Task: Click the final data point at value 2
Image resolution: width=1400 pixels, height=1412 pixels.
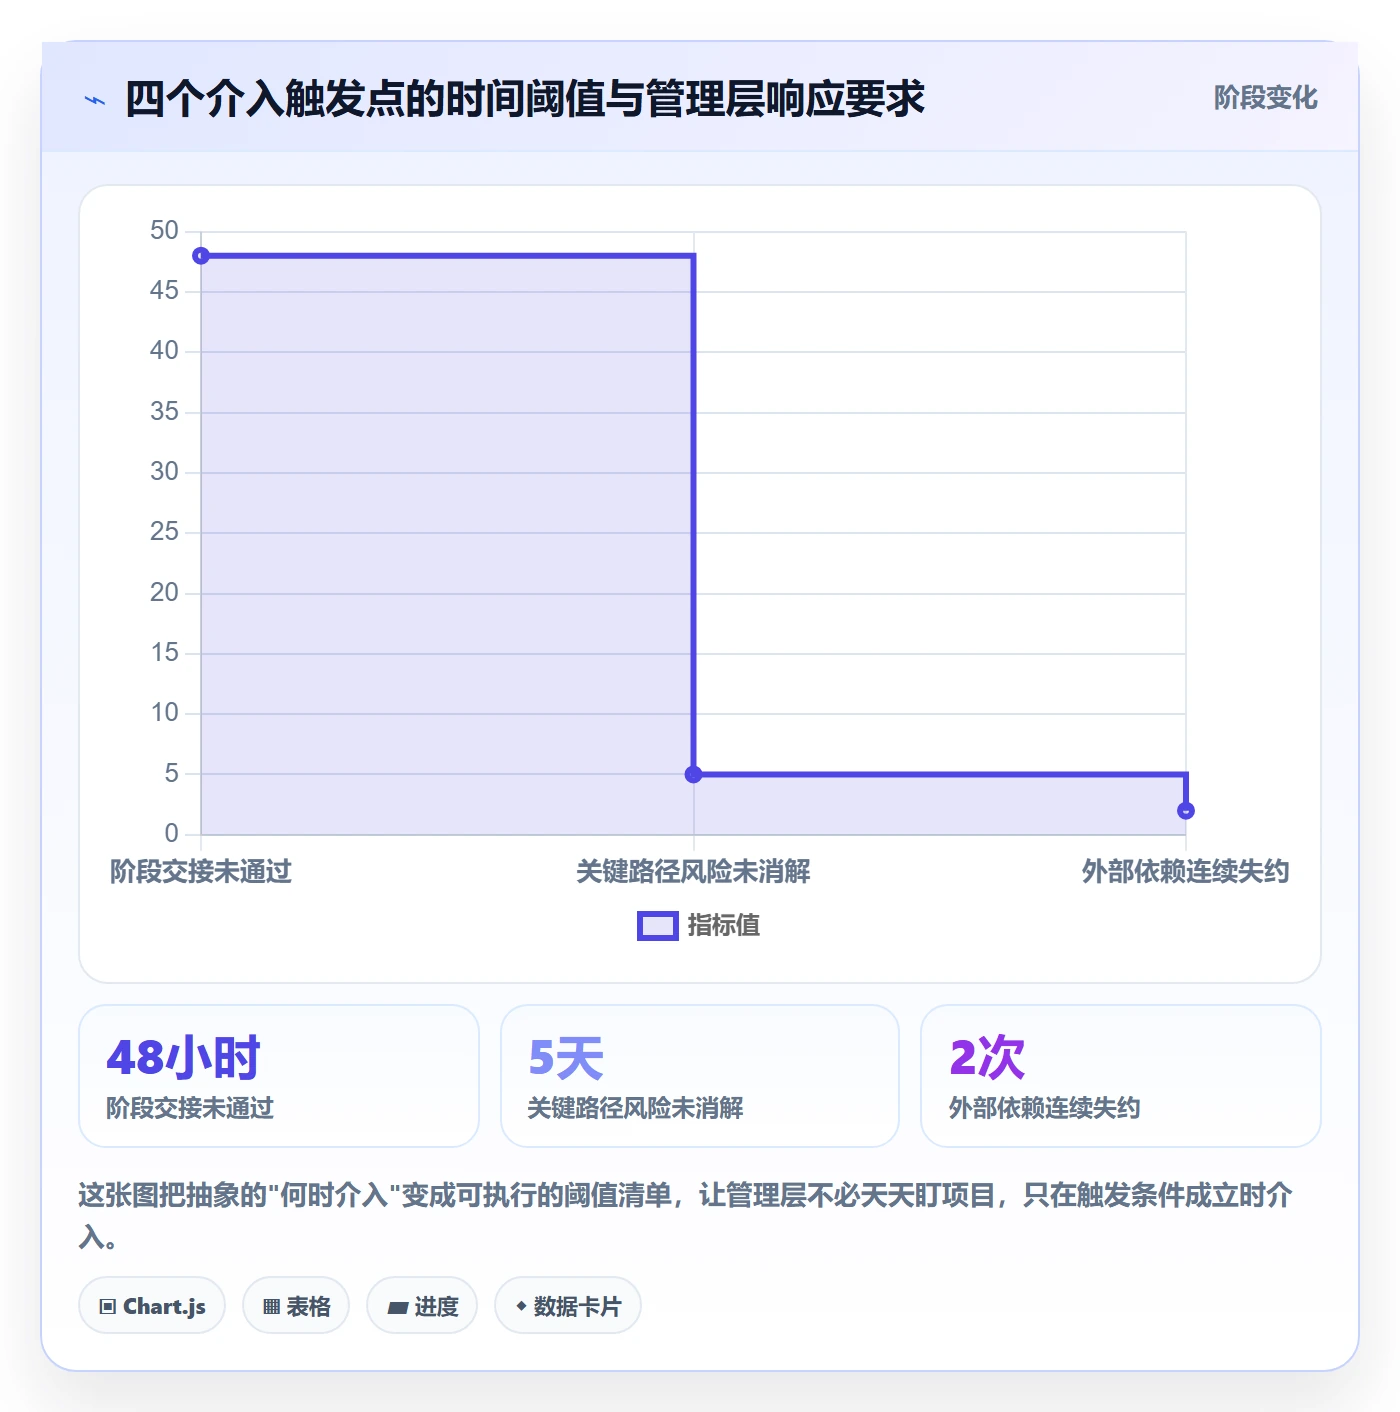Action: tap(1186, 811)
